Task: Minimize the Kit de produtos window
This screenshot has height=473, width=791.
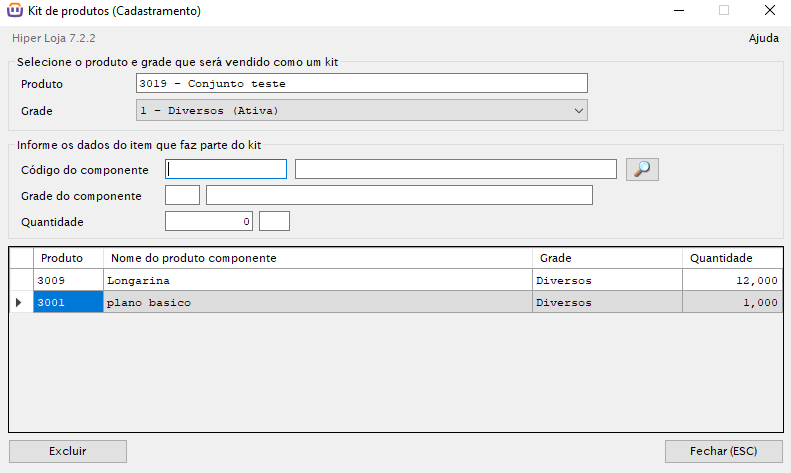Action: 679,10
